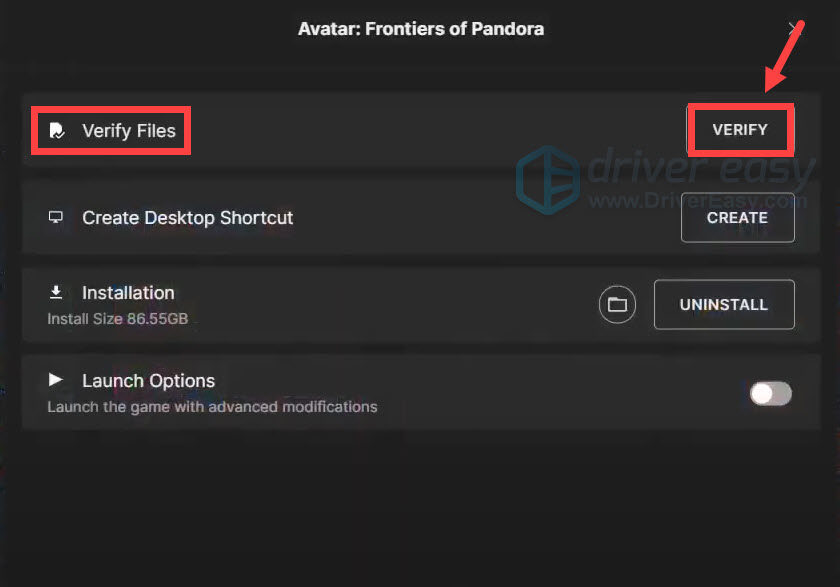Select the Verify Files label

[129, 131]
